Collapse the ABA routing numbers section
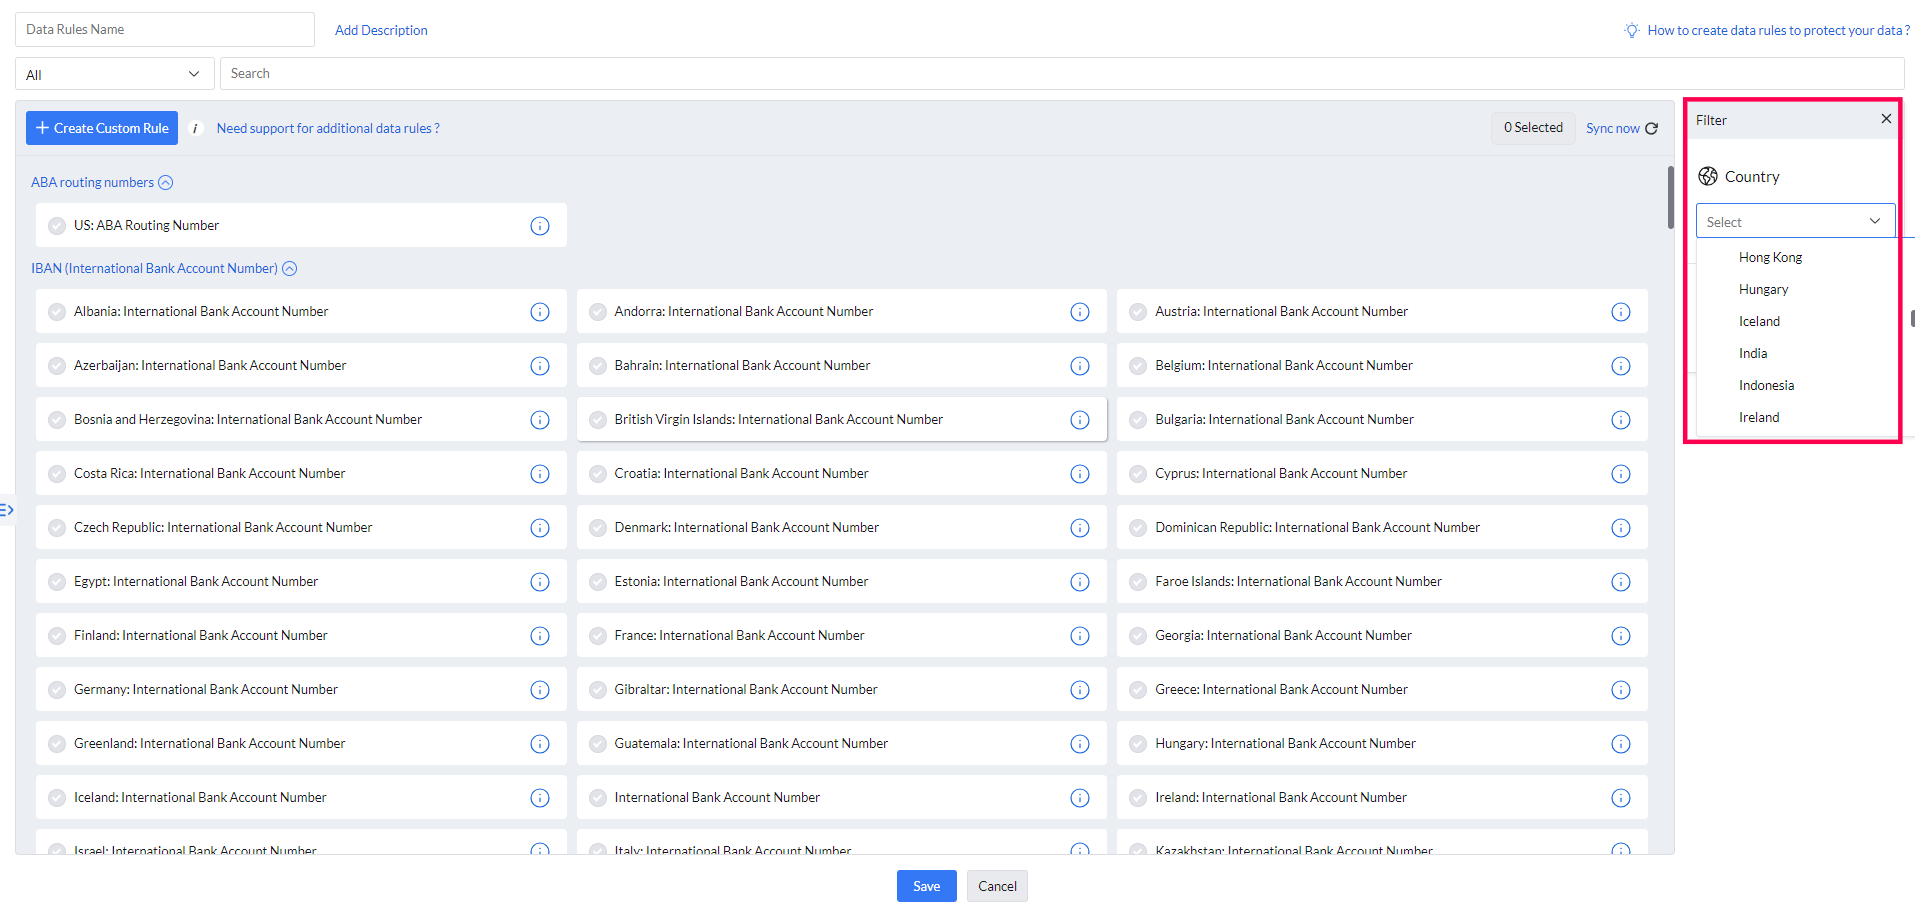The width and height of the screenshot is (1915, 917). 166,182
